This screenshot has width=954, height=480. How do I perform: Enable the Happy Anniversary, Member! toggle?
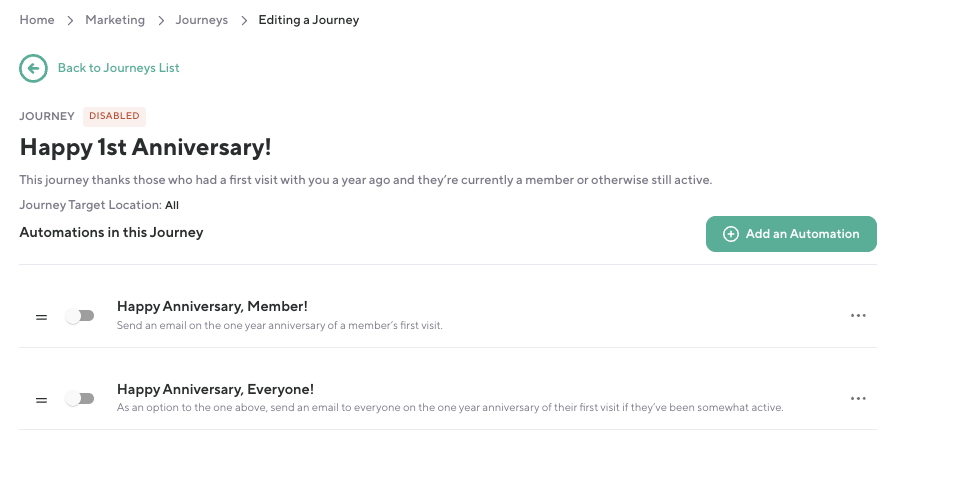pos(80,316)
